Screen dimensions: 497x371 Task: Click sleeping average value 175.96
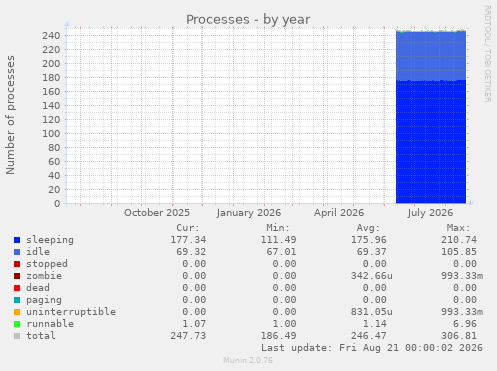pyautogui.click(x=369, y=240)
